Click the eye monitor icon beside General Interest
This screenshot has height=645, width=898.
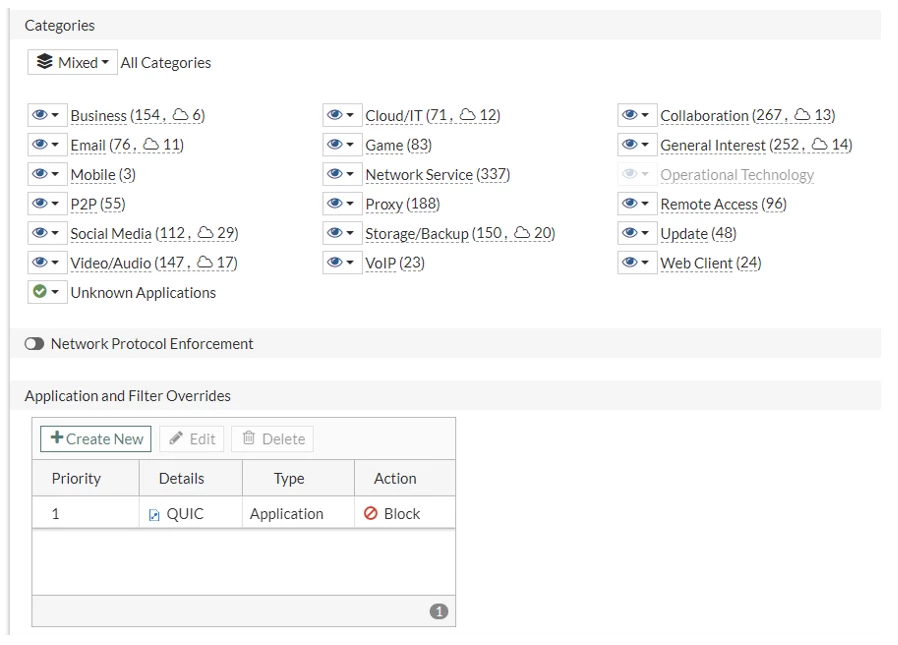(630, 144)
